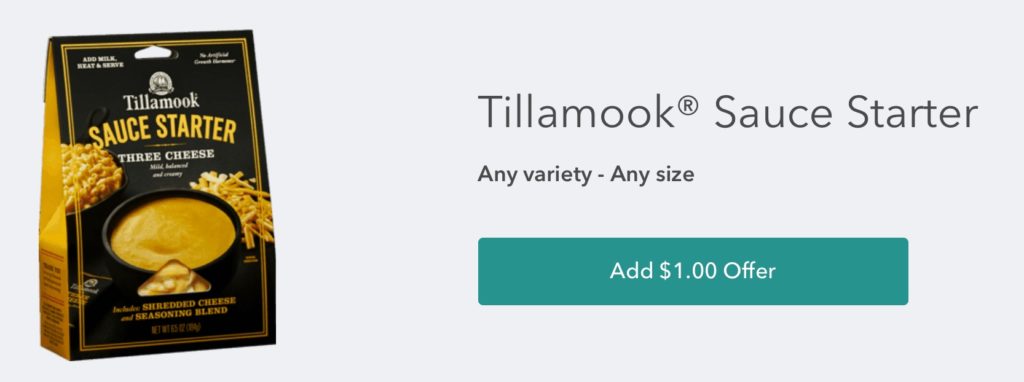The height and width of the screenshot is (382, 1024).
Task: Click the Mild, balanced and creamy tagline
Action: point(165,171)
